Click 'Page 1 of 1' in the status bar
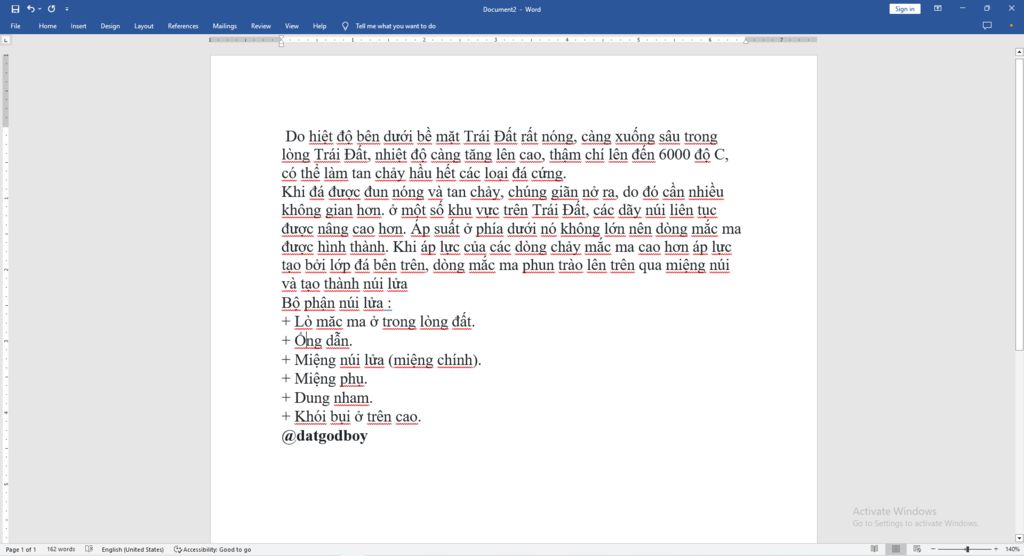Image resolution: width=1024 pixels, height=556 pixels. click(21, 549)
